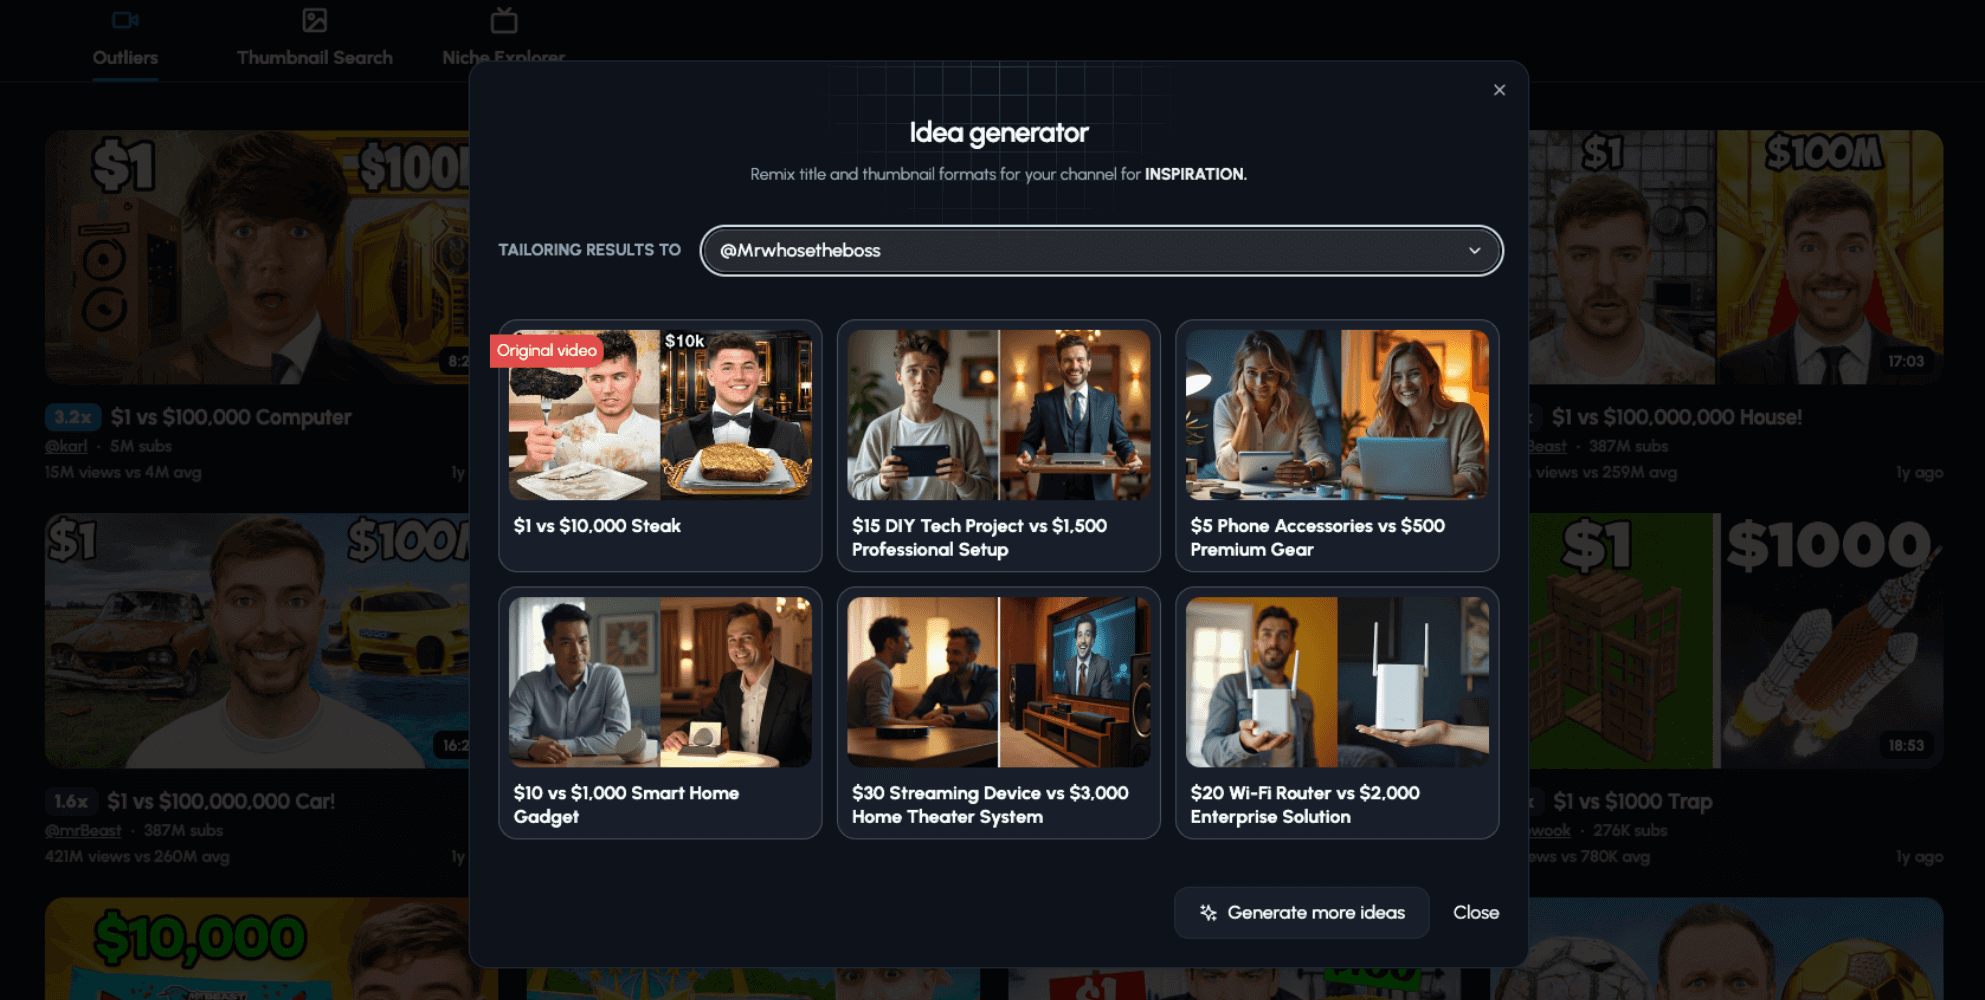
Task: Select the $10 vs $1,000 Smart Home Gadget card
Action: (x=660, y=712)
